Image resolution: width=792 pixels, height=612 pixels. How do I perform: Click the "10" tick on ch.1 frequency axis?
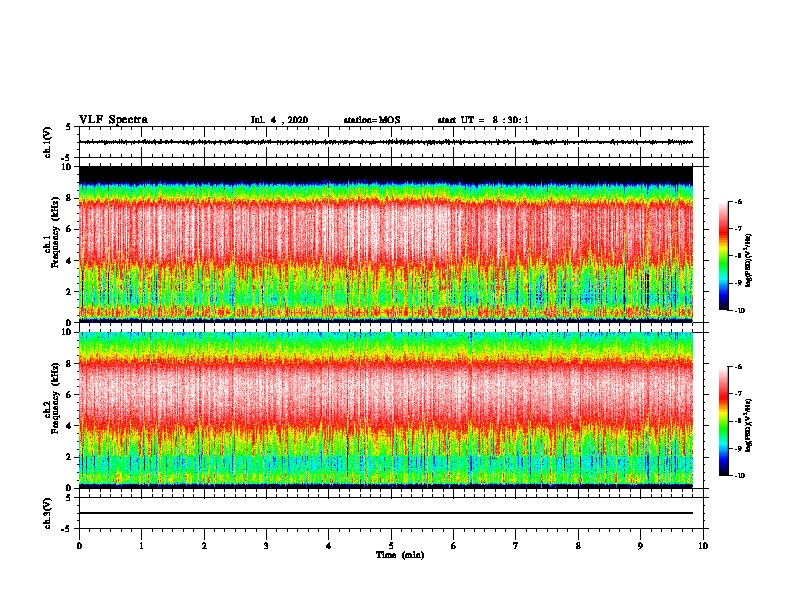click(68, 167)
